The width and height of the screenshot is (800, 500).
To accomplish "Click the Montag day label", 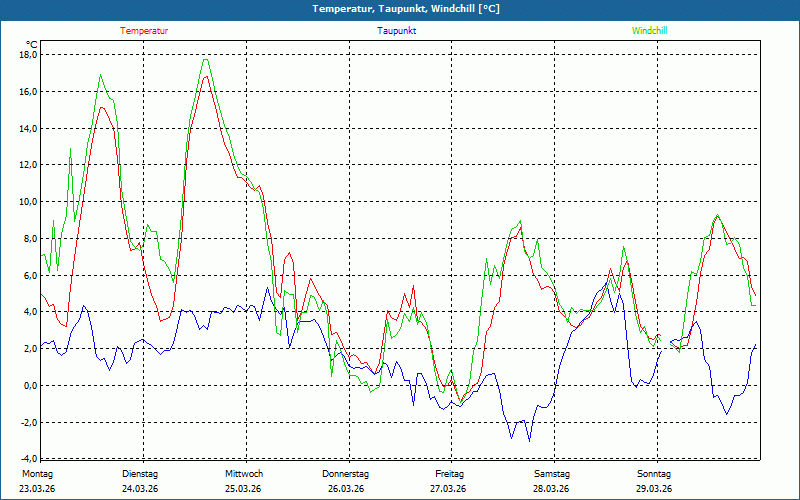I will [36, 474].
